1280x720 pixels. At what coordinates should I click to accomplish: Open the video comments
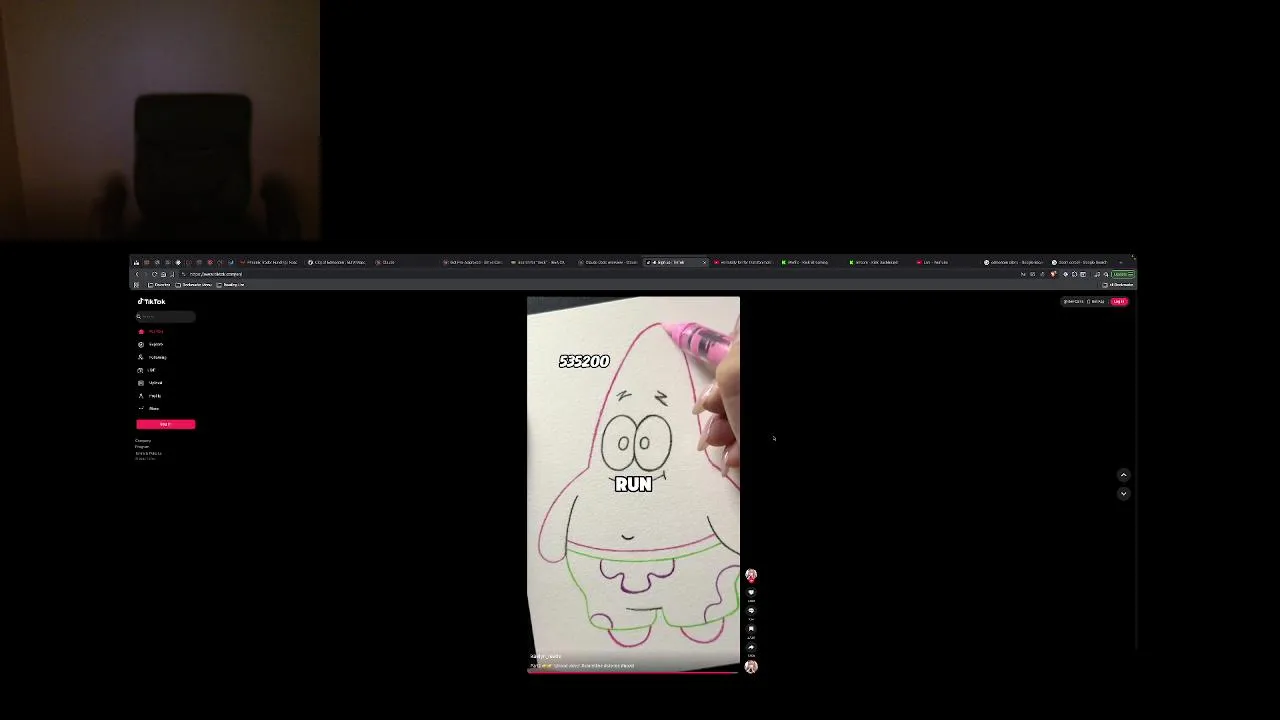(751, 610)
